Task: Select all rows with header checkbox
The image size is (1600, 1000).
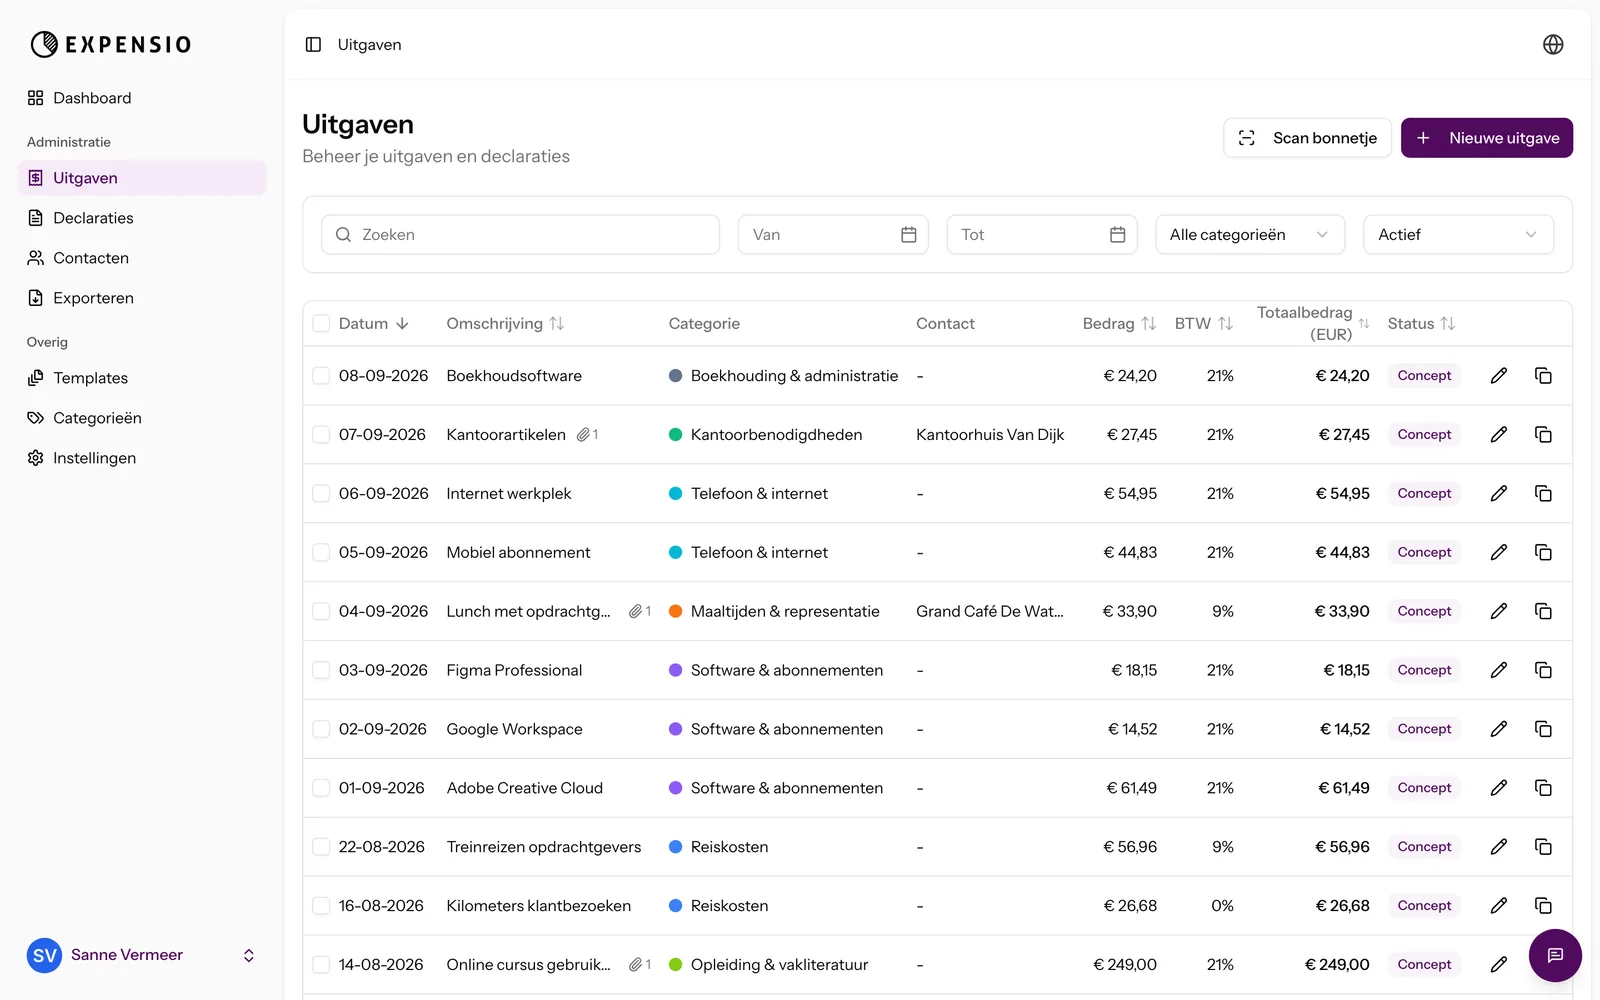Action: tap(321, 324)
